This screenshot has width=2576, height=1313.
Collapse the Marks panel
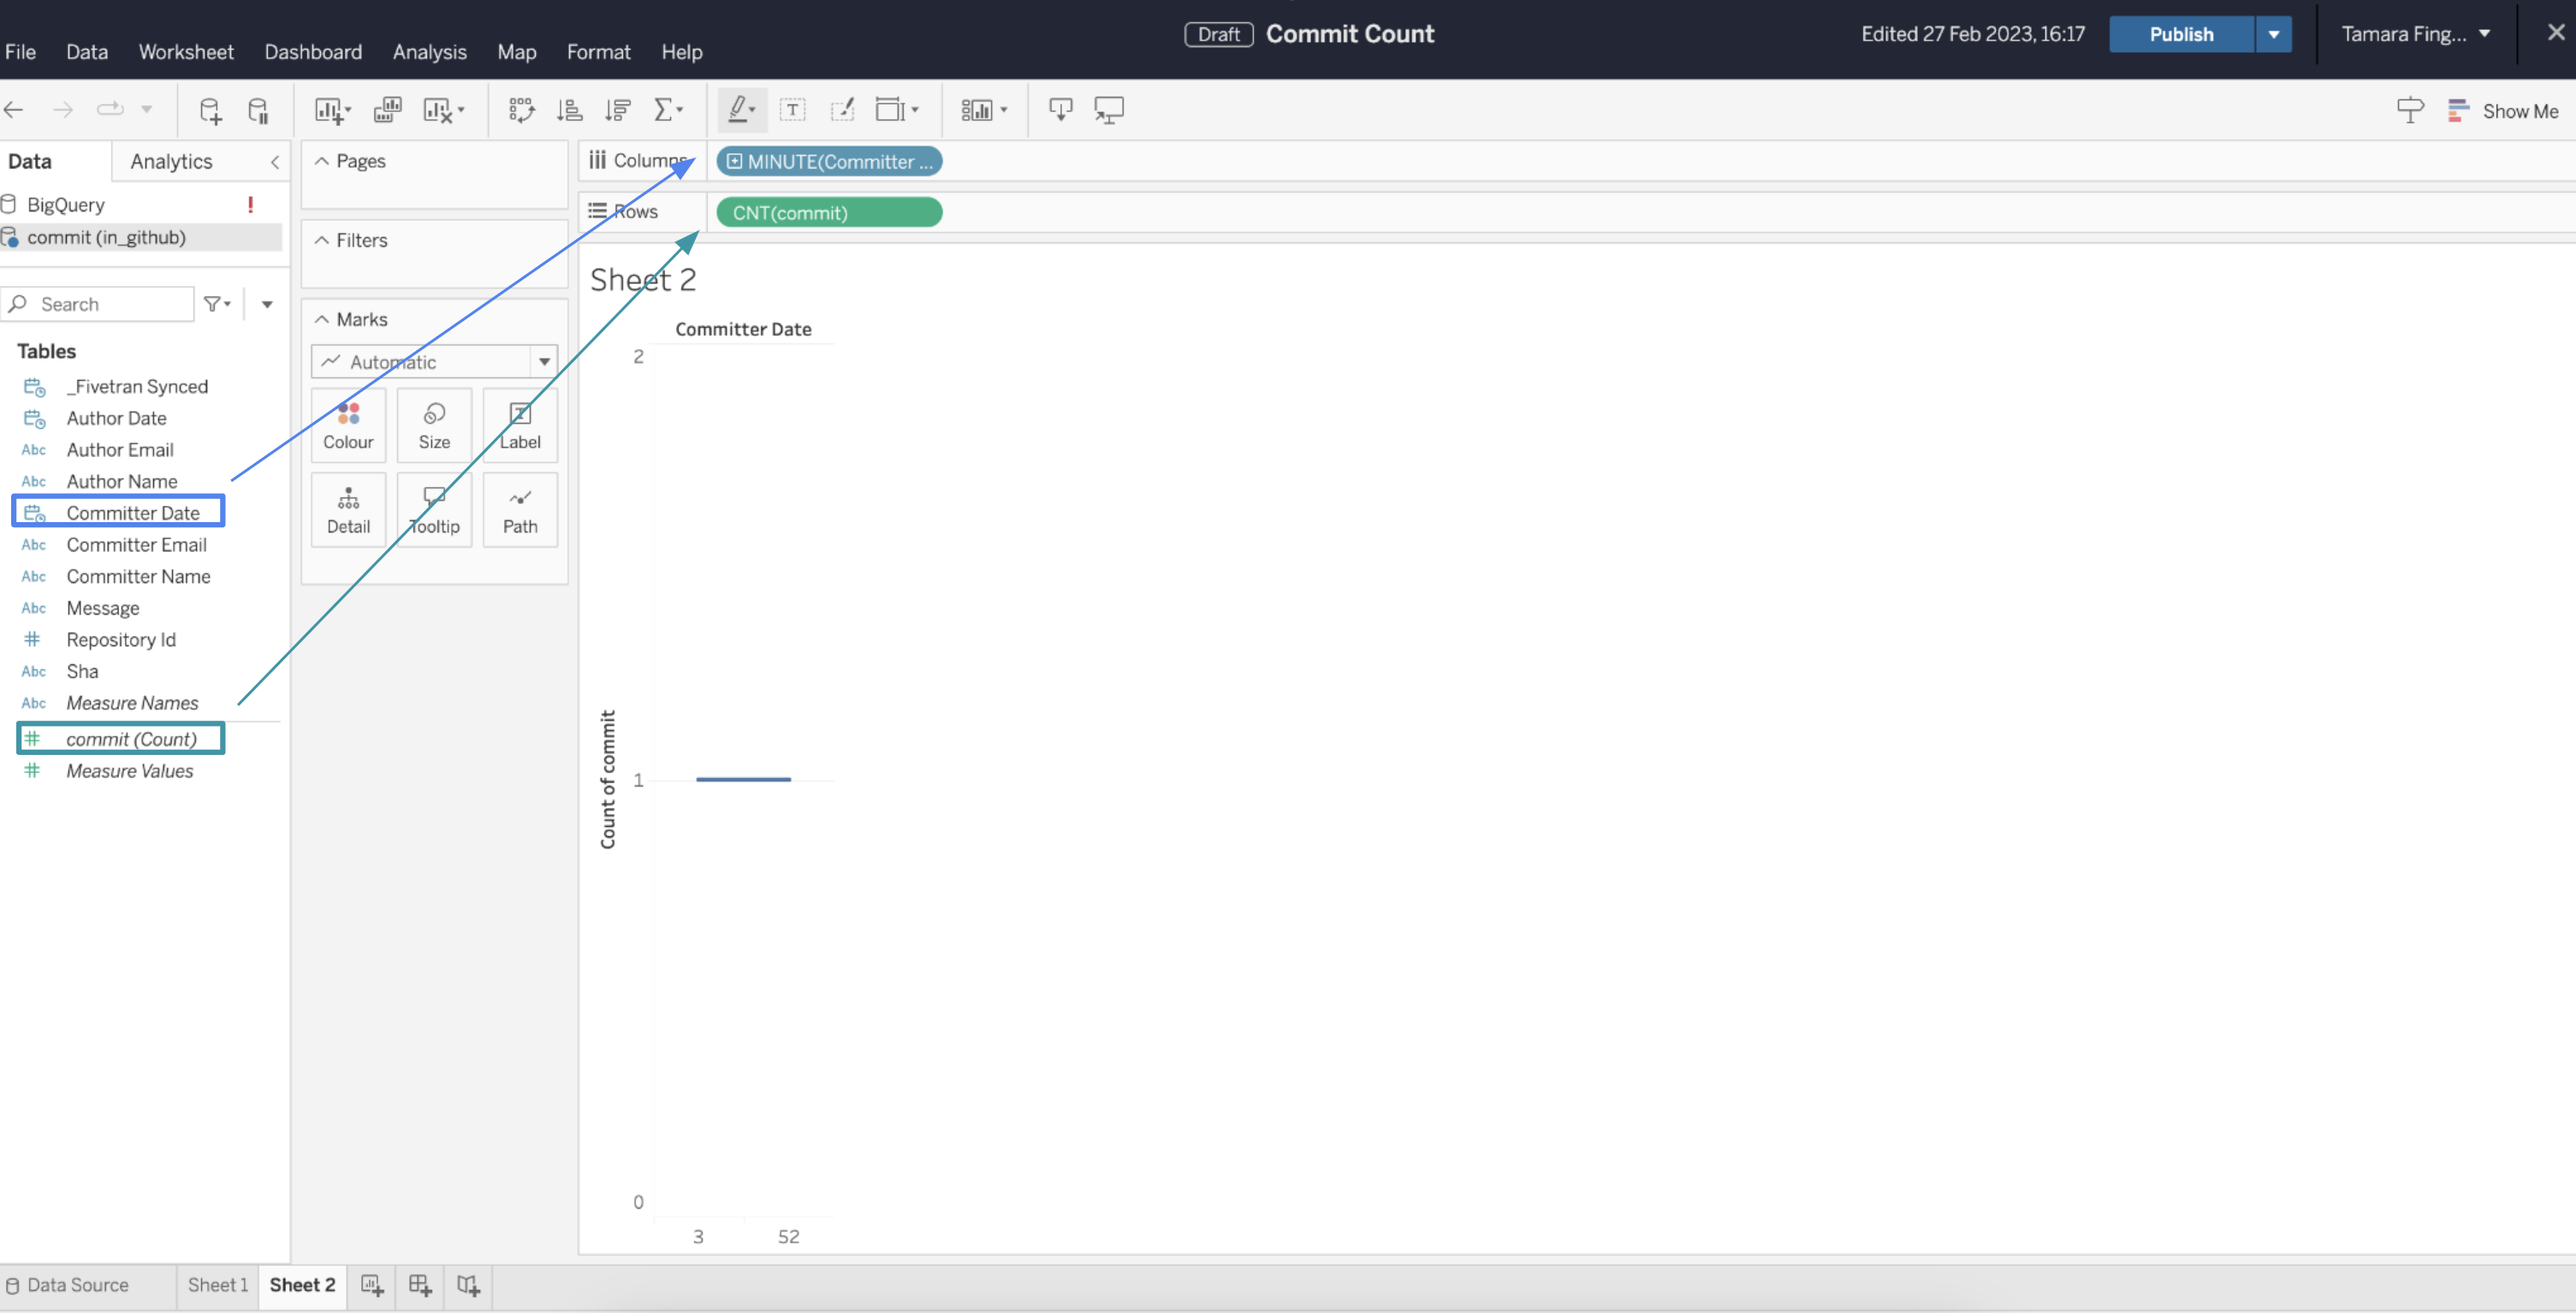(321, 318)
